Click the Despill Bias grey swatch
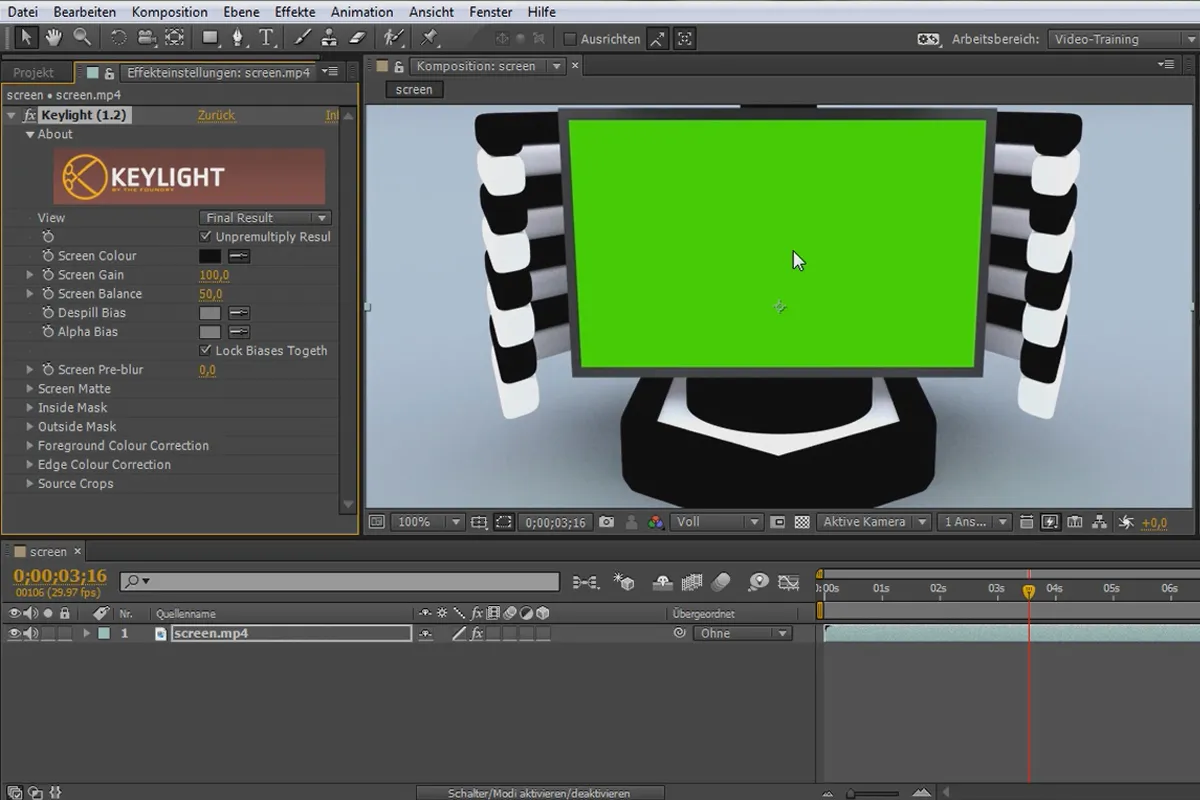 [x=210, y=313]
